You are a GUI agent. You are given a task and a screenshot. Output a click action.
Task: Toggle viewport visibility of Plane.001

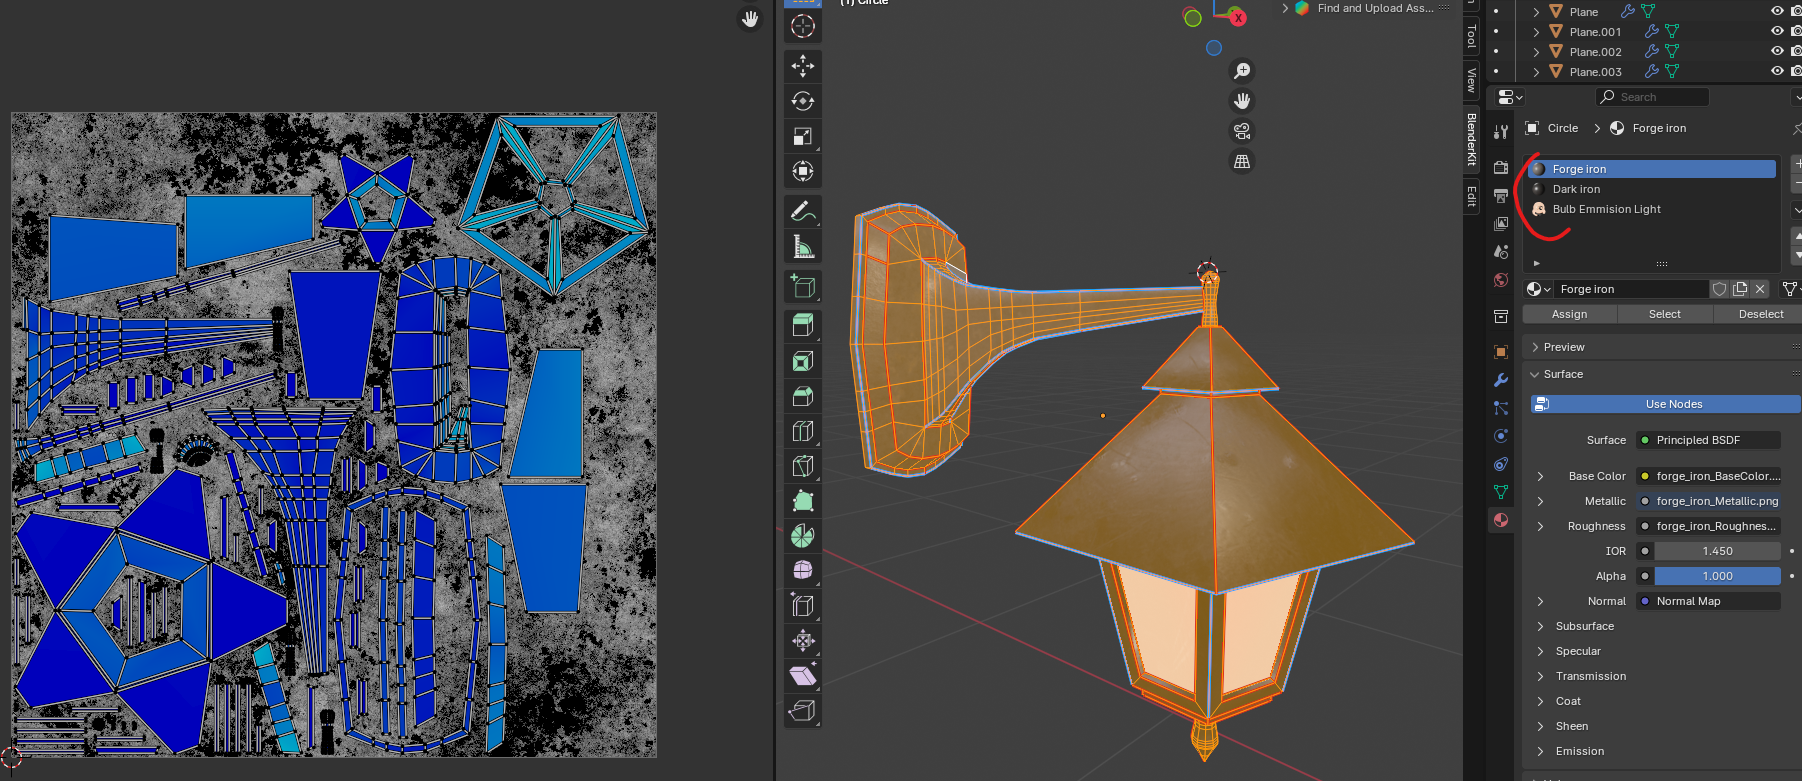tap(1777, 31)
